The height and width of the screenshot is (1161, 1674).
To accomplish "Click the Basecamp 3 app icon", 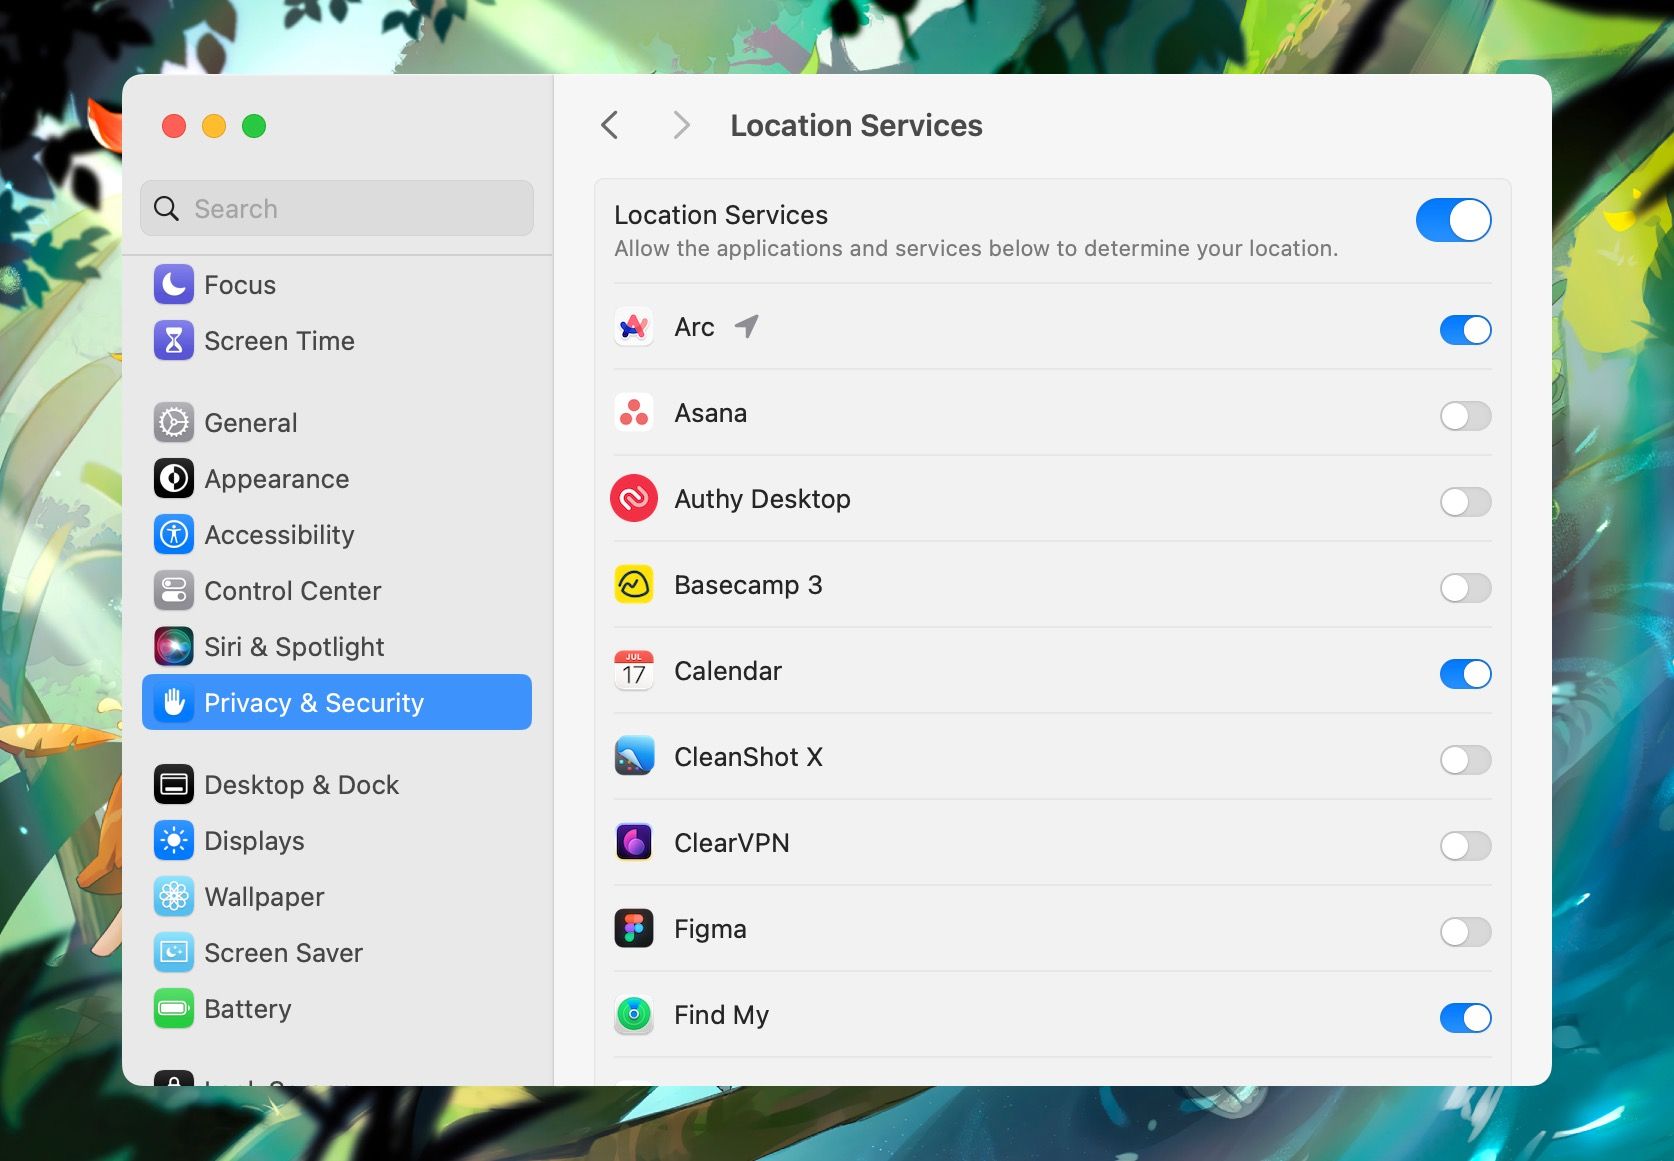I will [633, 584].
